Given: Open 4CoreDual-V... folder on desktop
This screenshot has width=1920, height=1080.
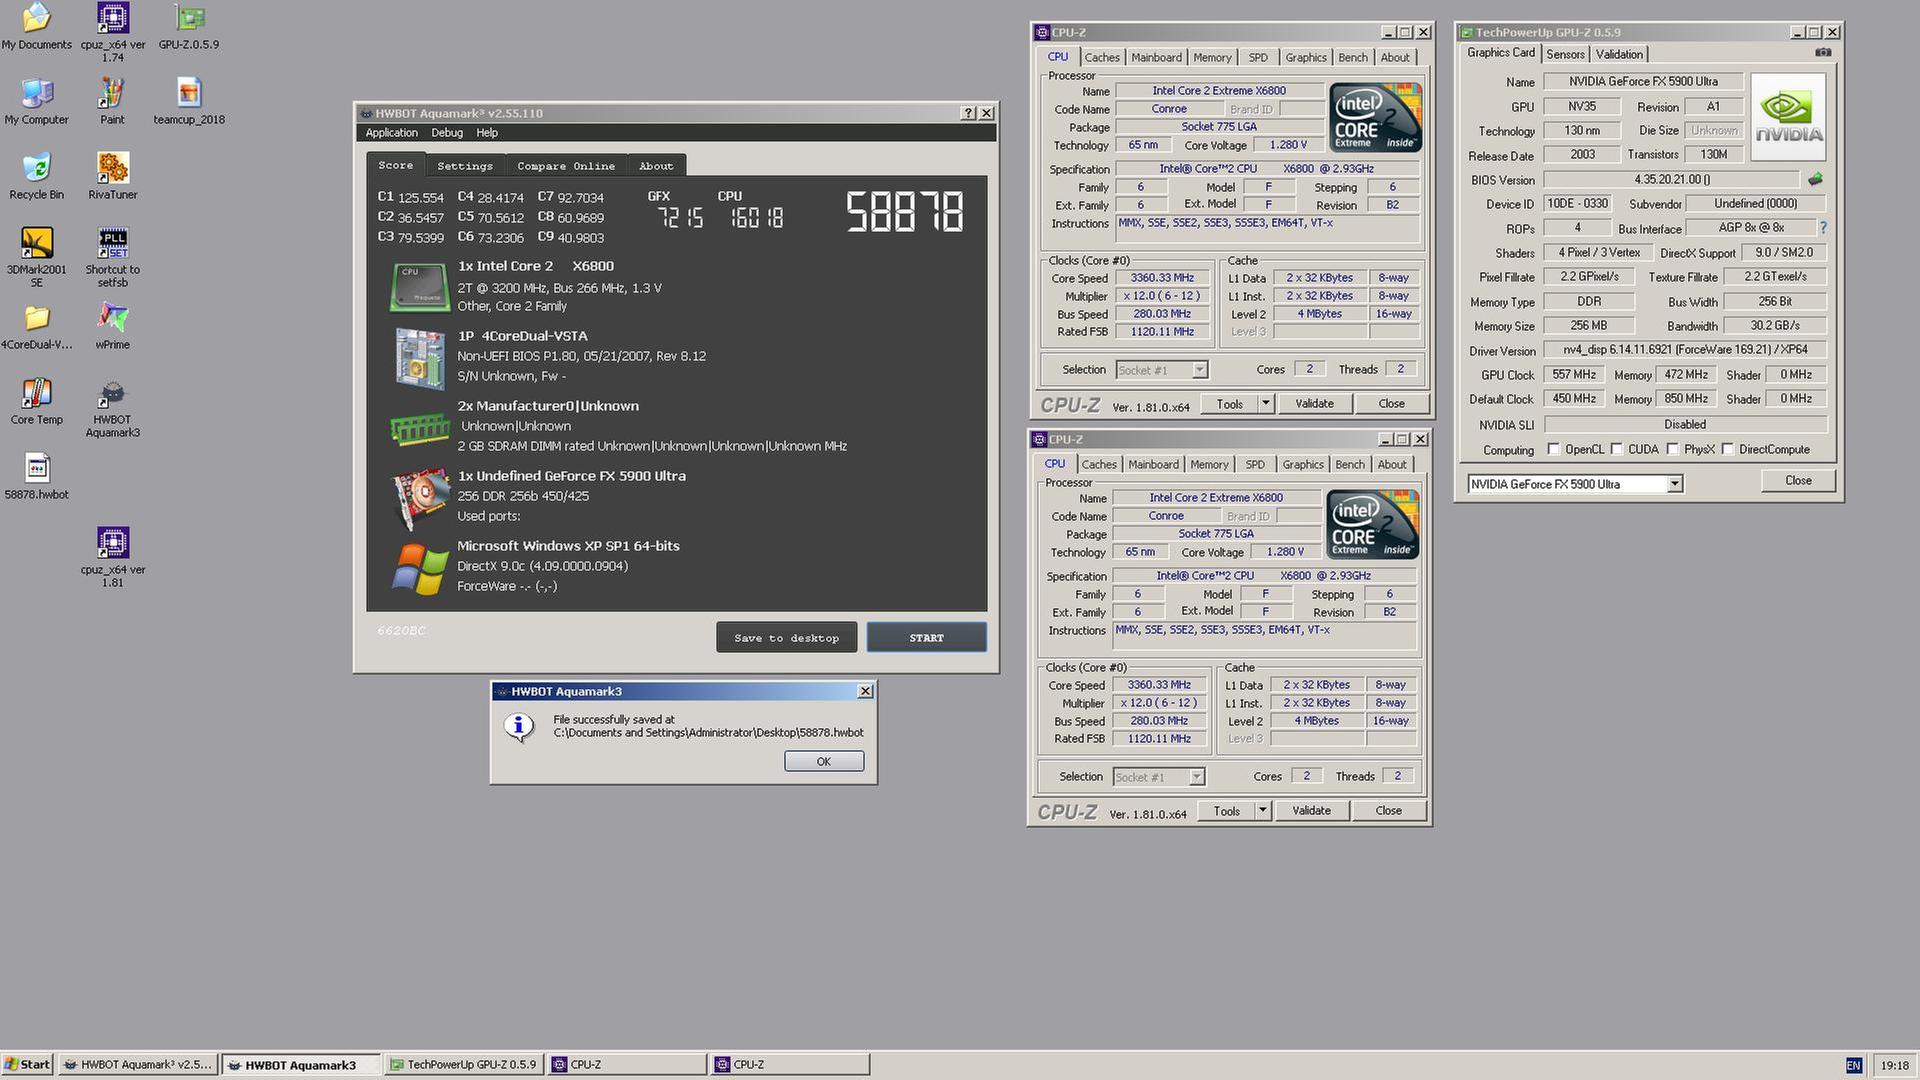Looking at the screenshot, I should pyautogui.click(x=37, y=327).
